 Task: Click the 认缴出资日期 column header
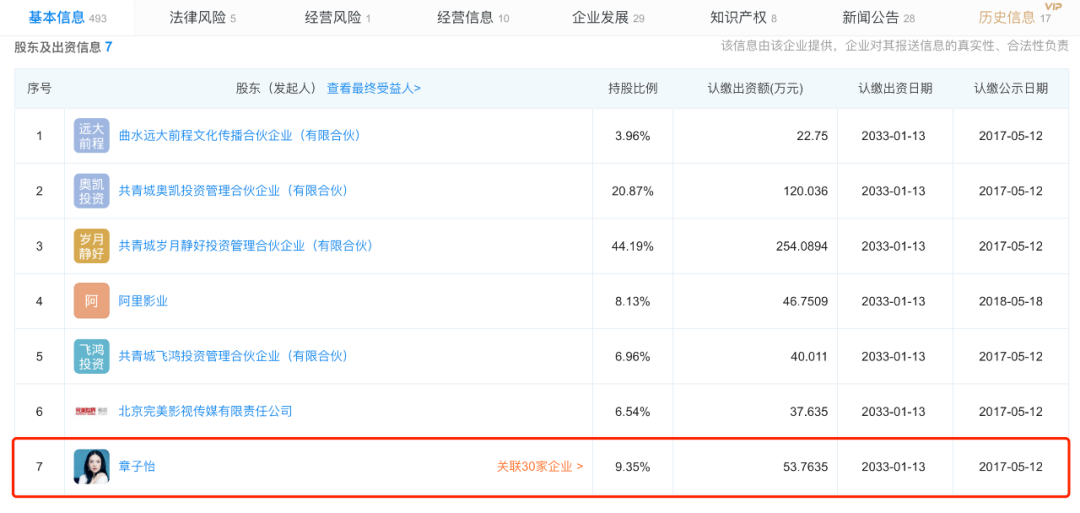click(895, 88)
